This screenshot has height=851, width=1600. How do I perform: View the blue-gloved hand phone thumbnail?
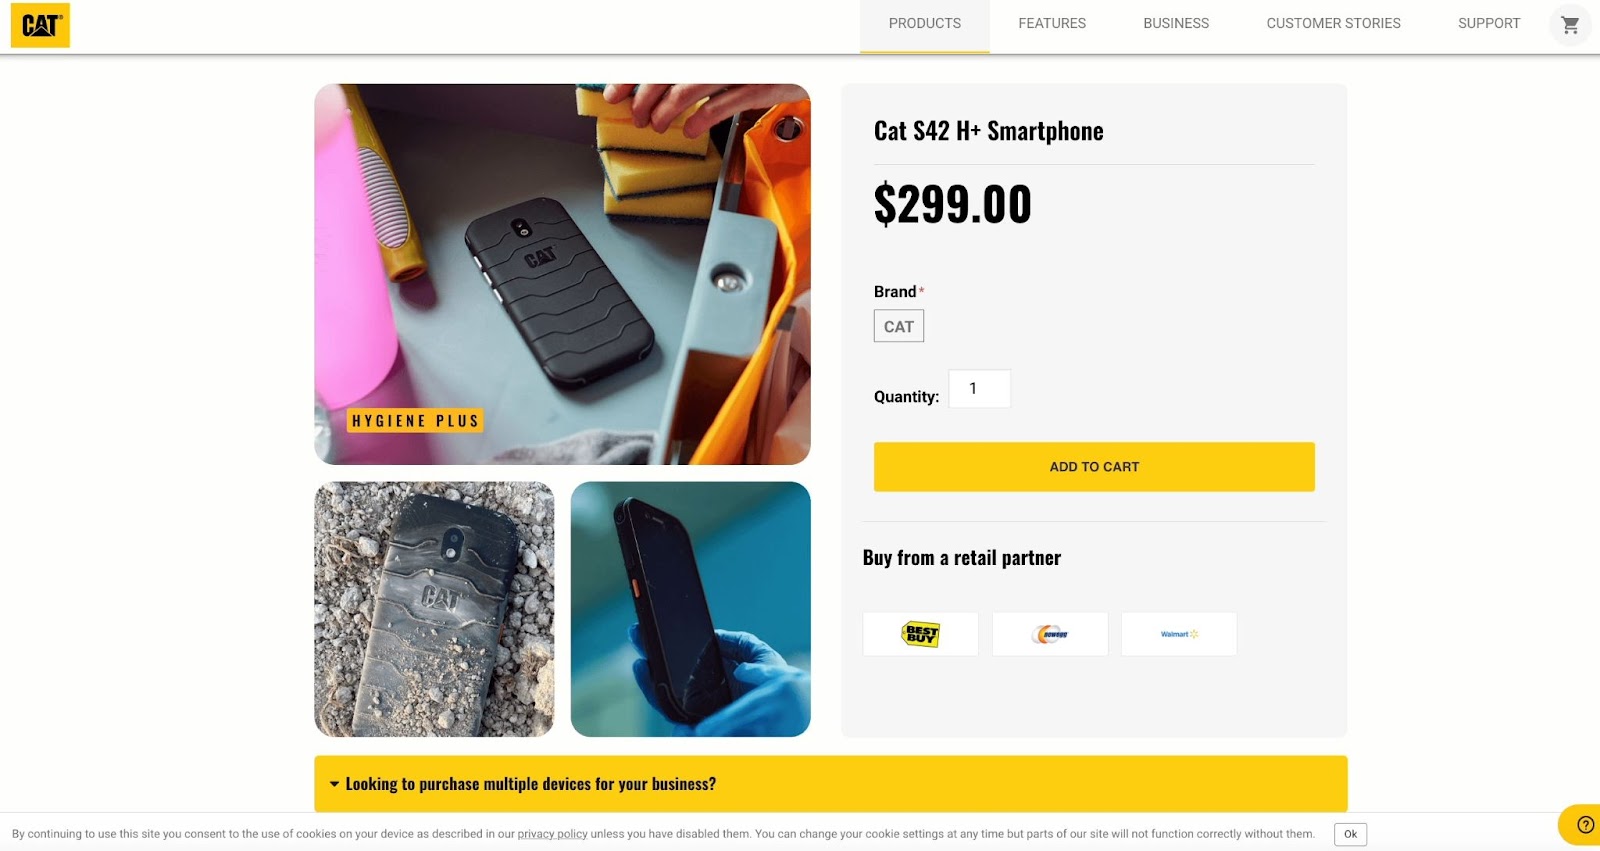click(690, 610)
